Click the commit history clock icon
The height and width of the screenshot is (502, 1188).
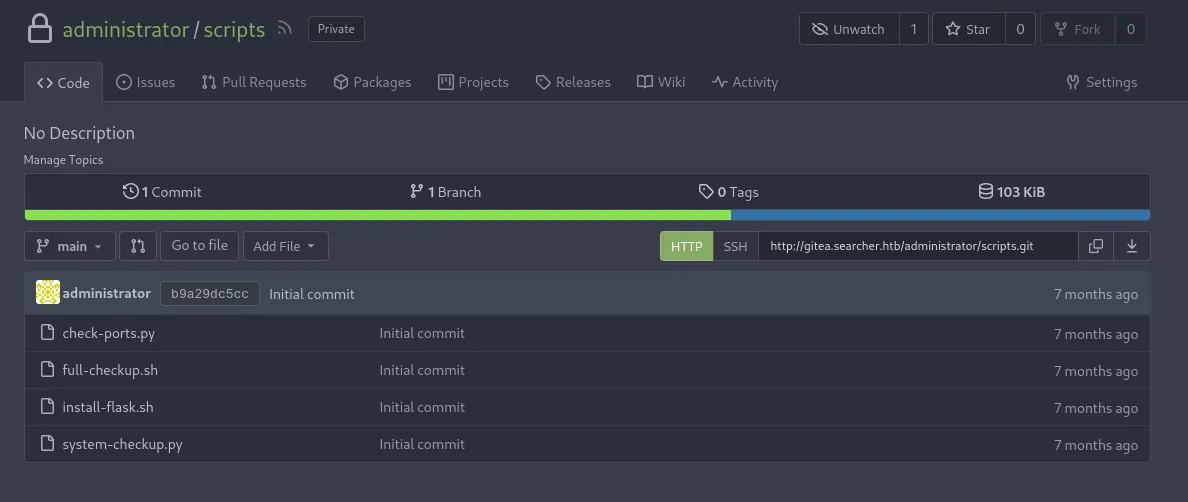(x=130, y=191)
